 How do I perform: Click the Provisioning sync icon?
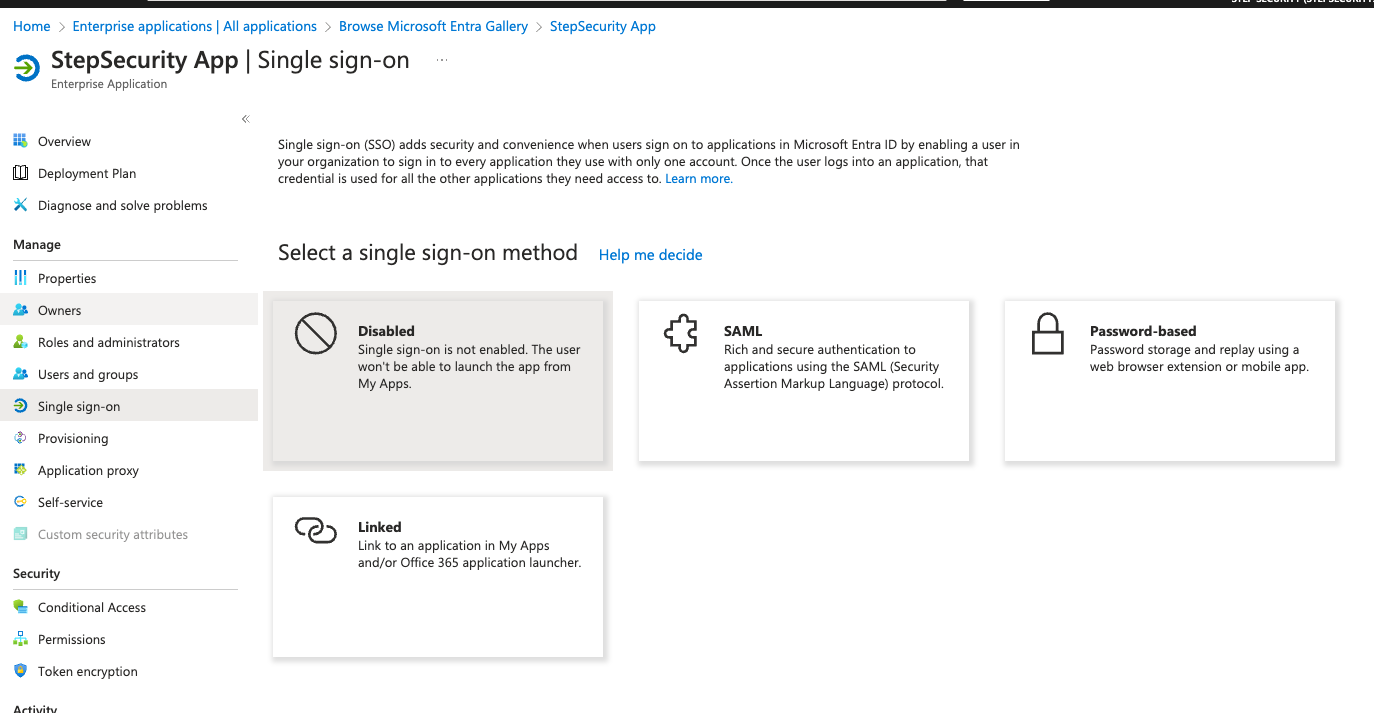tap(20, 438)
